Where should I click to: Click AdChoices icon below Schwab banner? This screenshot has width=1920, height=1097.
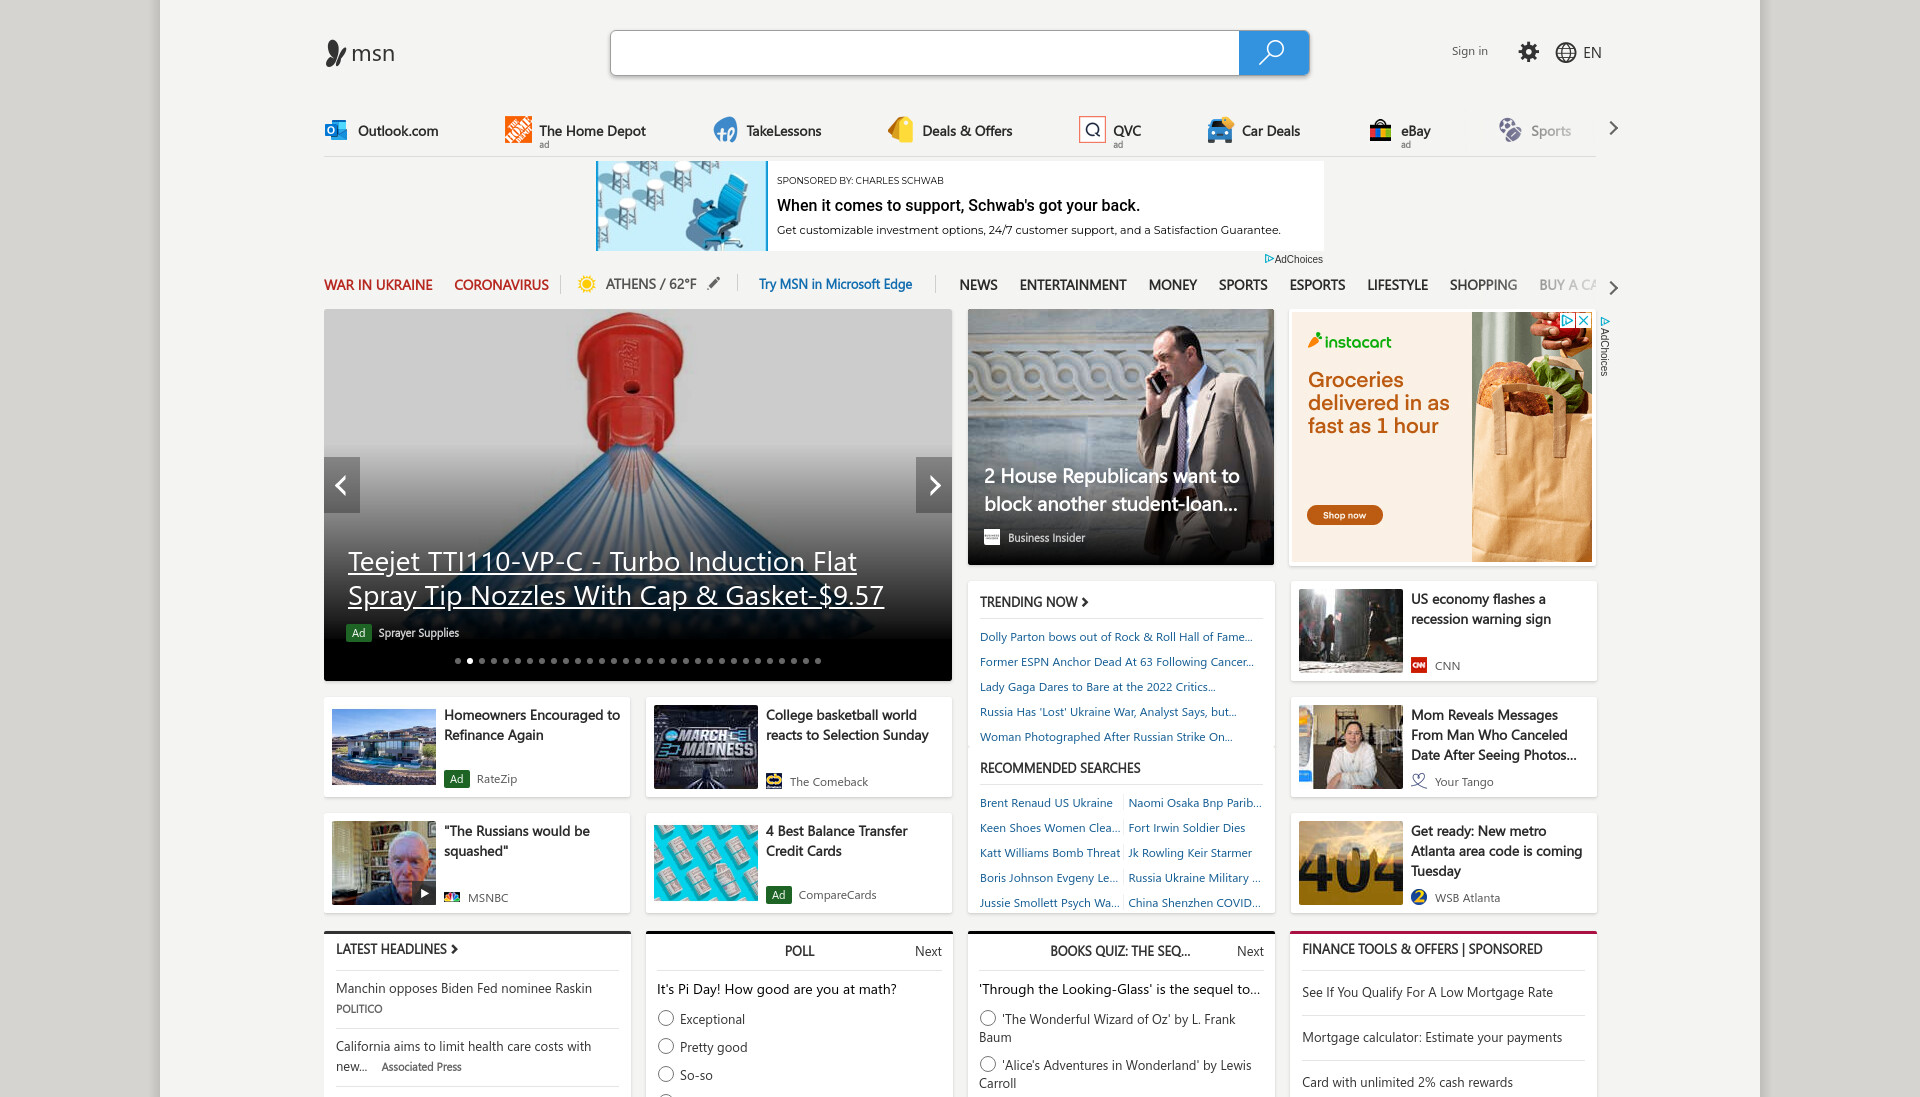(1269, 259)
